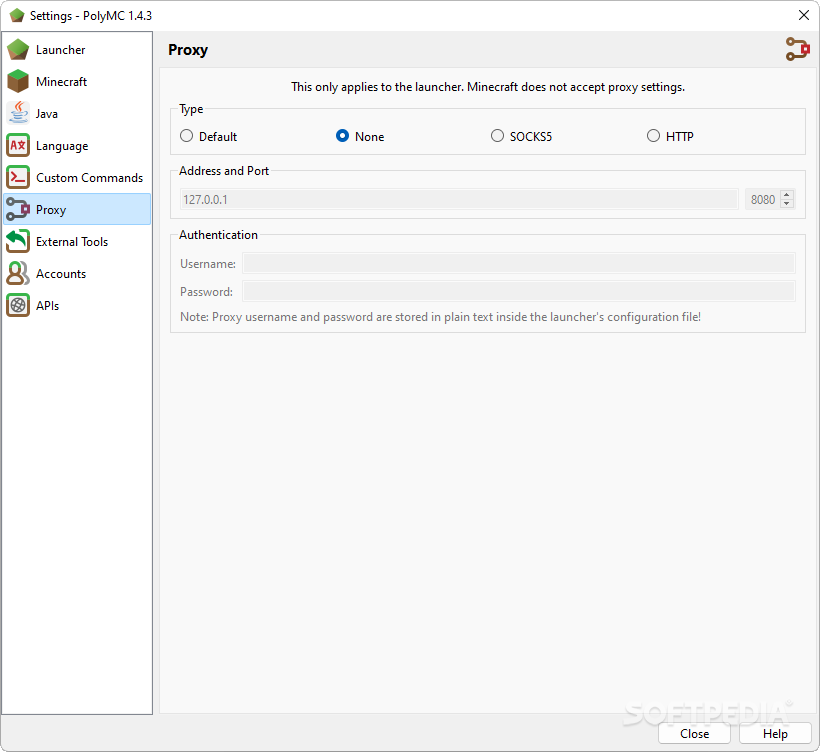
Task: Click the launcher-only proxy notice text
Action: (x=488, y=87)
